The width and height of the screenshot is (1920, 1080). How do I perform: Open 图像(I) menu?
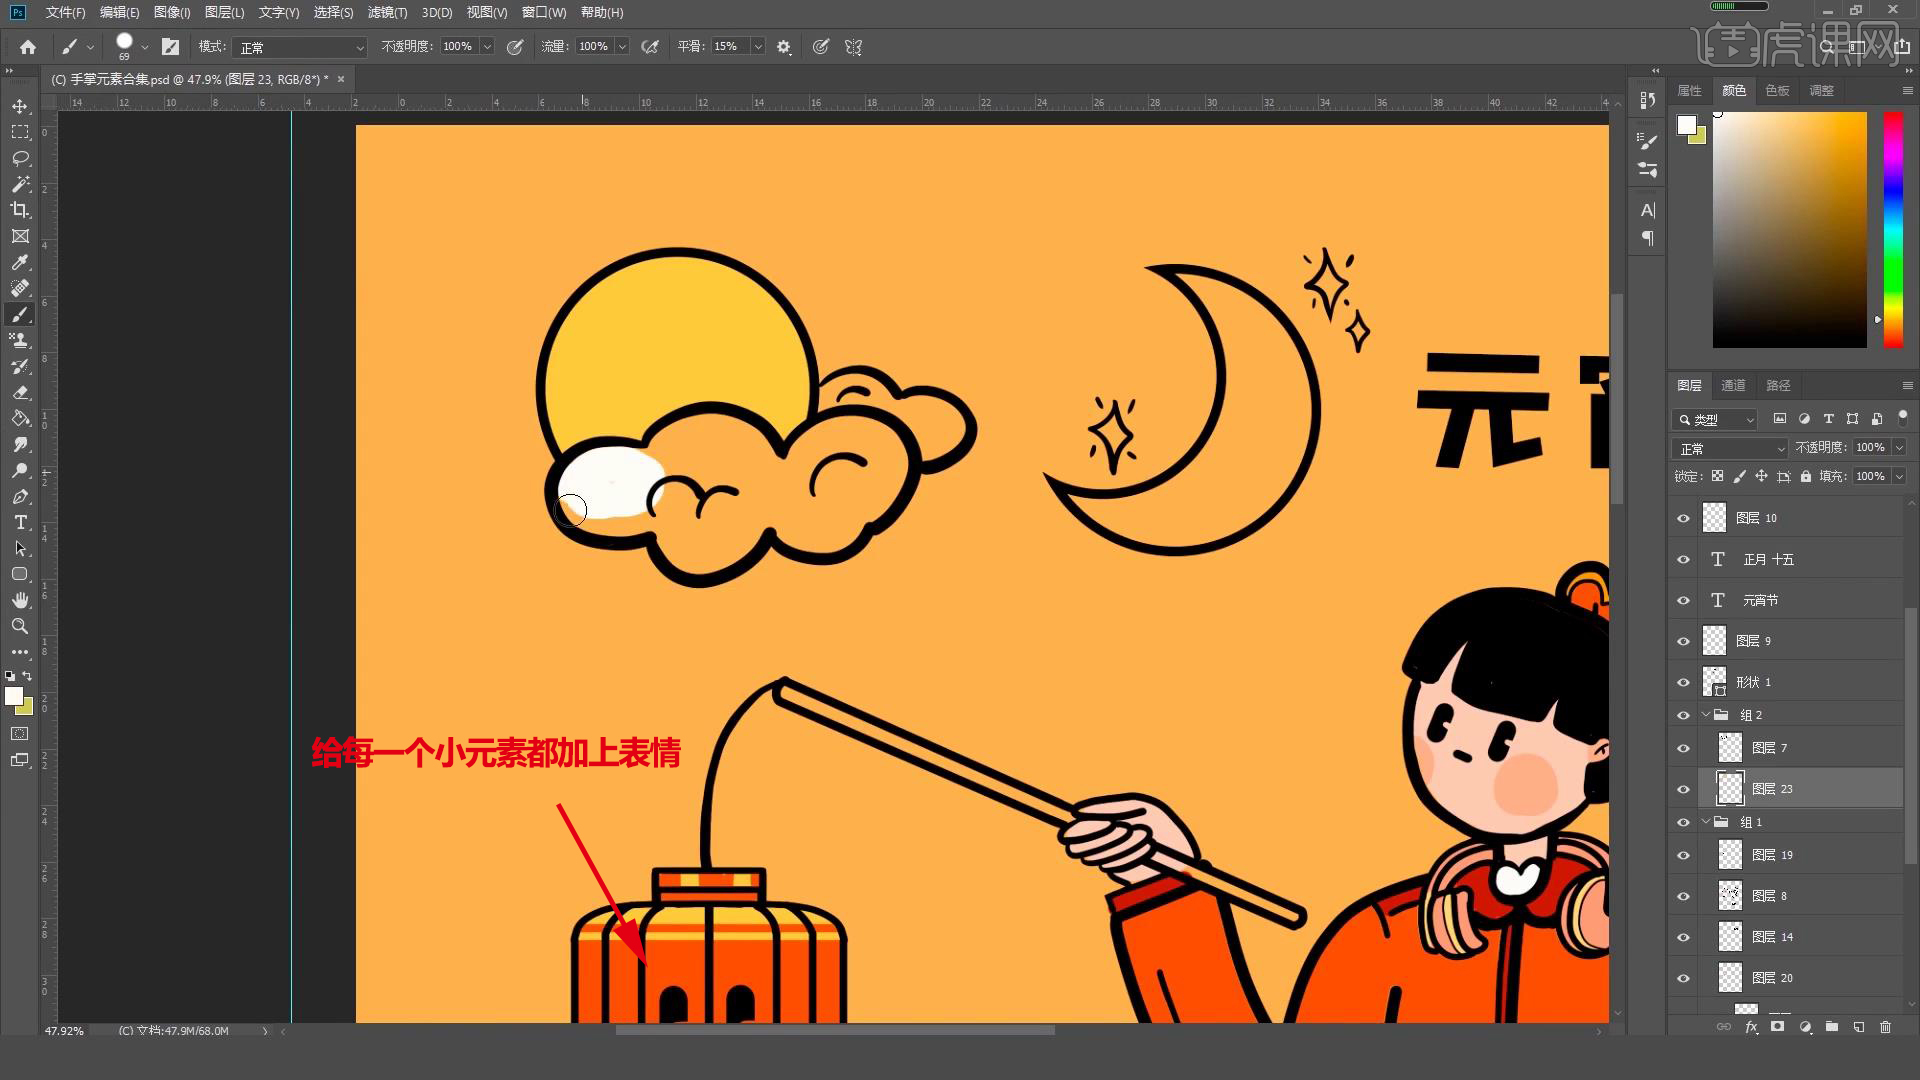[172, 12]
